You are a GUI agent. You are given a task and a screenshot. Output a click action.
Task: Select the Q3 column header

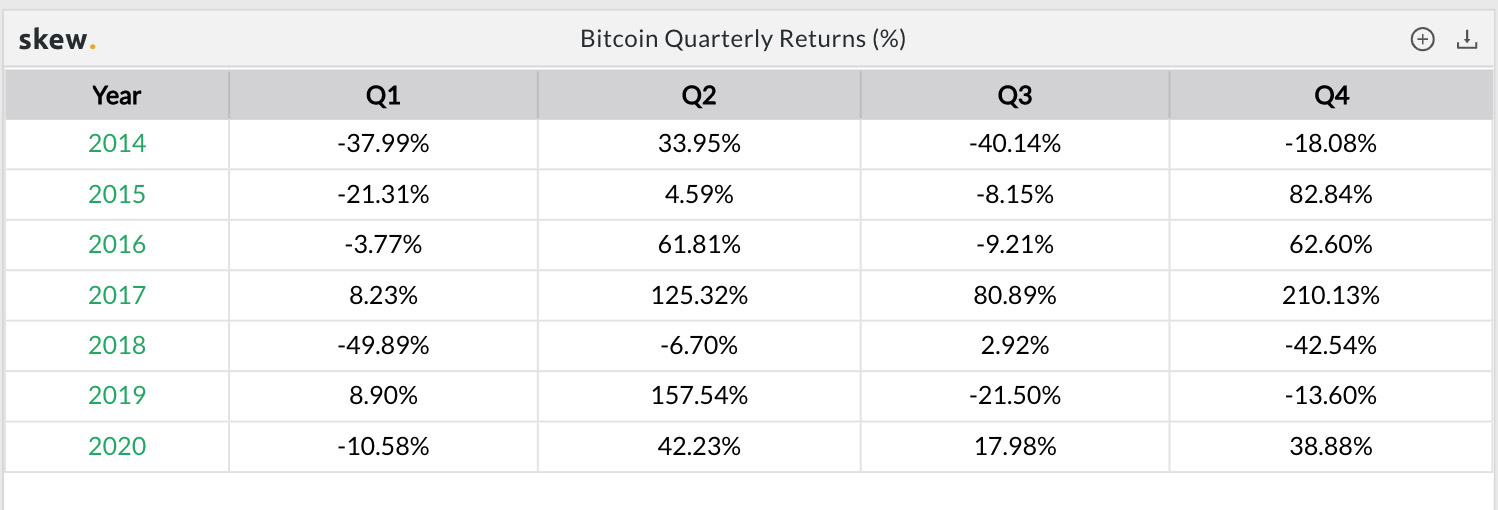point(1015,95)
